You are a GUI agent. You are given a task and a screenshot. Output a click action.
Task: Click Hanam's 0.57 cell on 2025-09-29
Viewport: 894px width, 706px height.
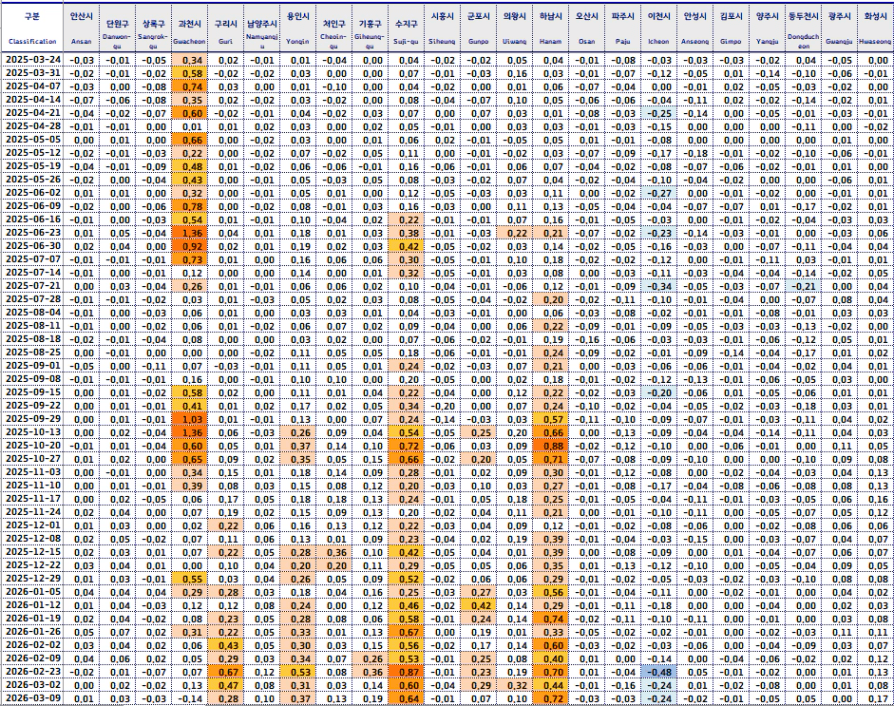coord(550,419)
